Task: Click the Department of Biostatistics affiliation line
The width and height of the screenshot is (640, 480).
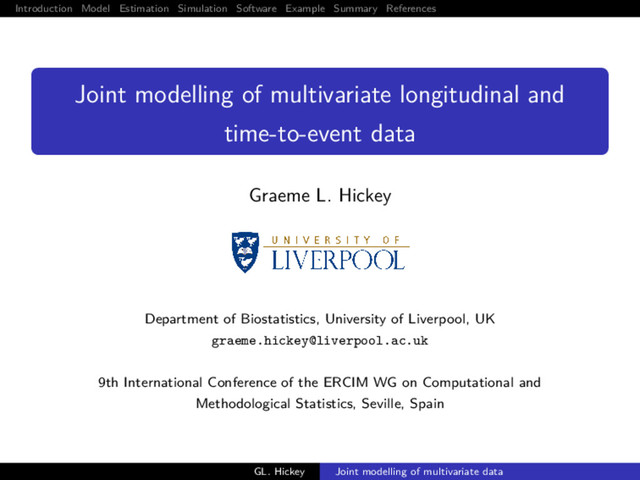Action: pos(320,319)
